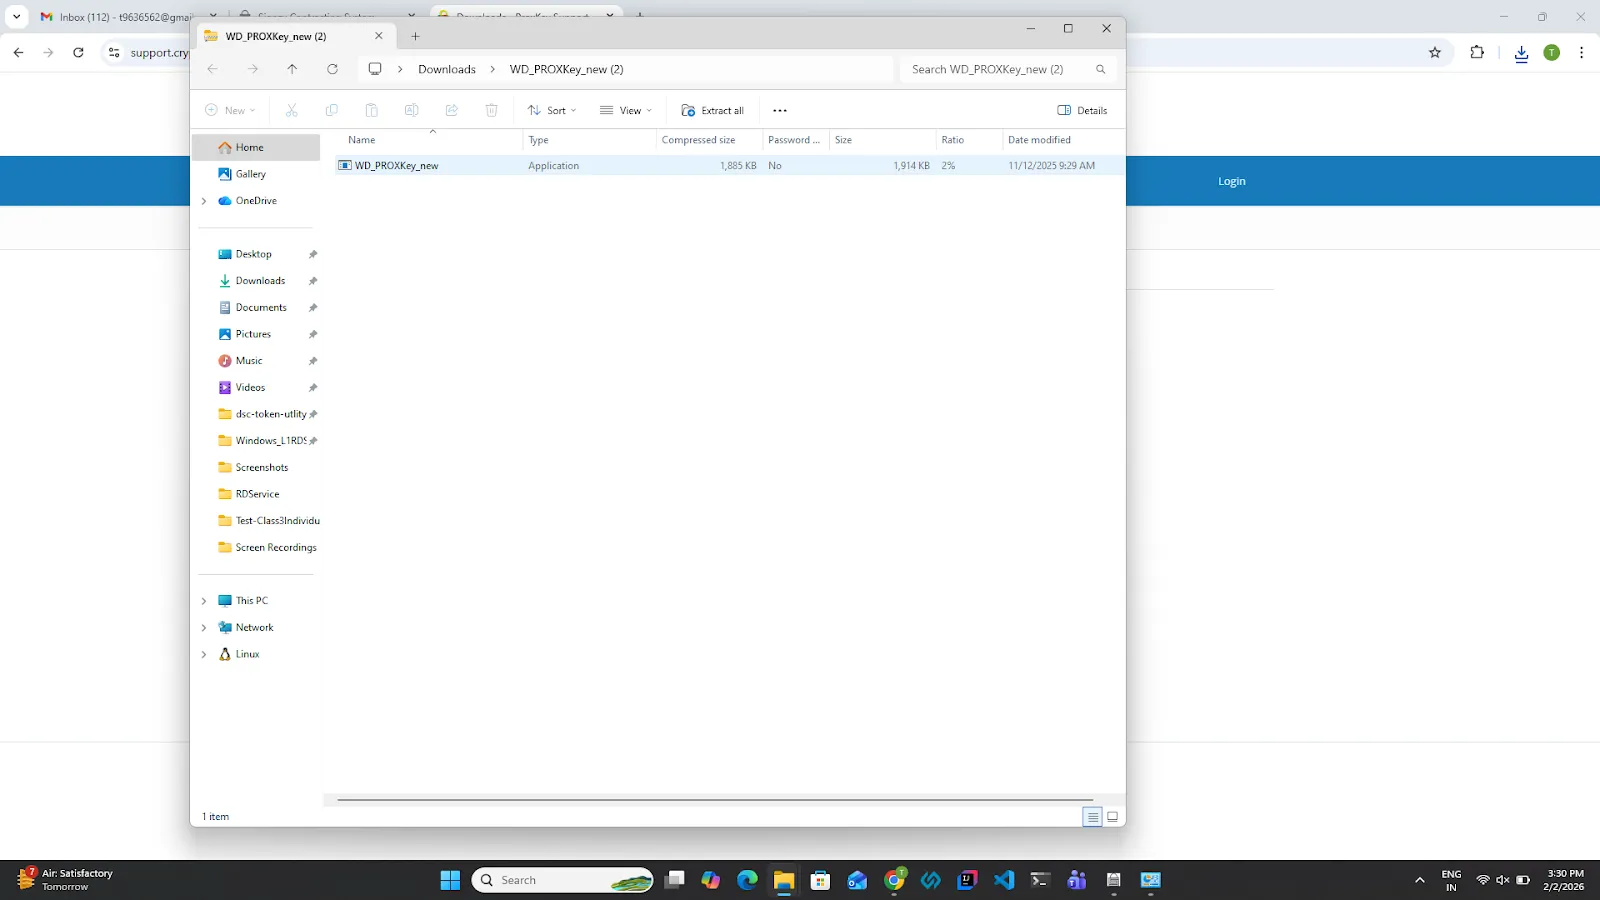Click the Paste icon in Explorer toolbar

click(371, 110)
